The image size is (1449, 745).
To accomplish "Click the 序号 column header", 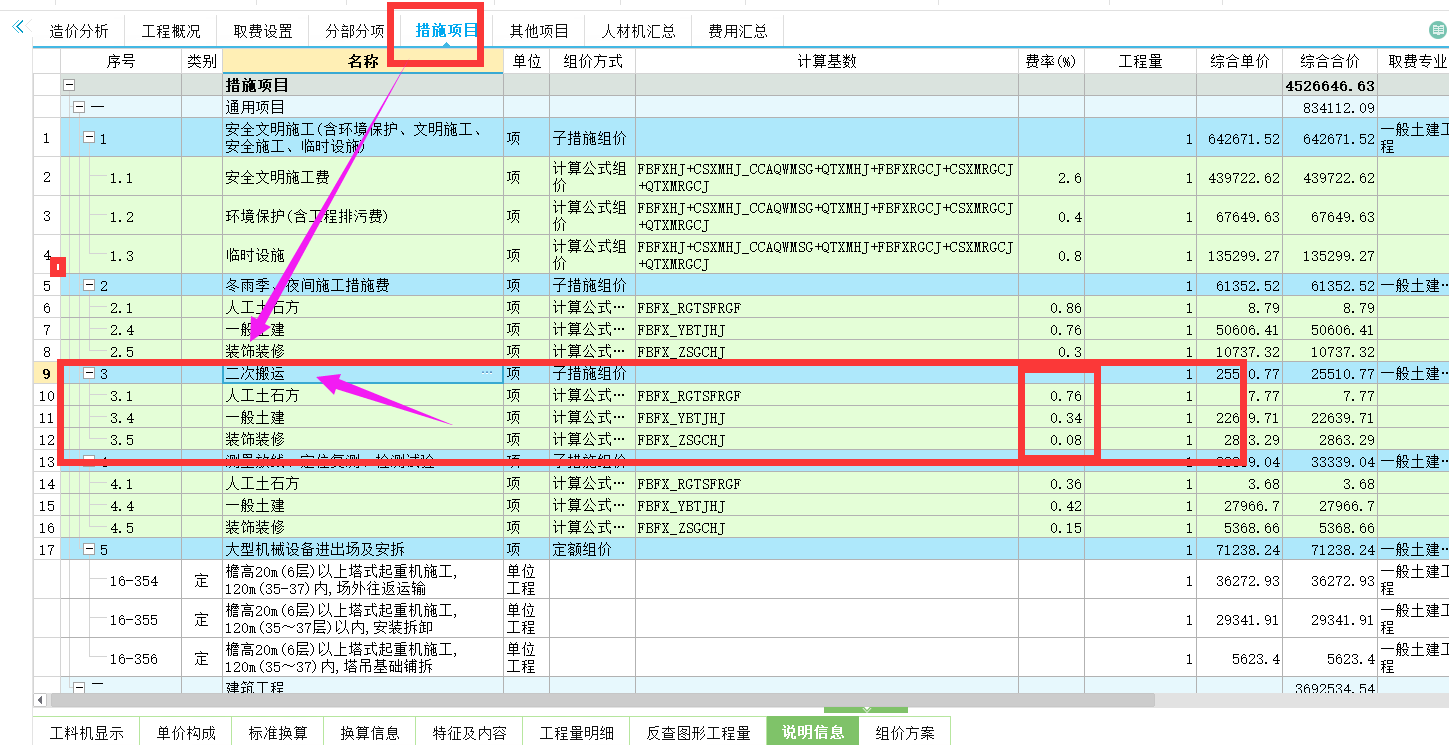I will (121, 61).
